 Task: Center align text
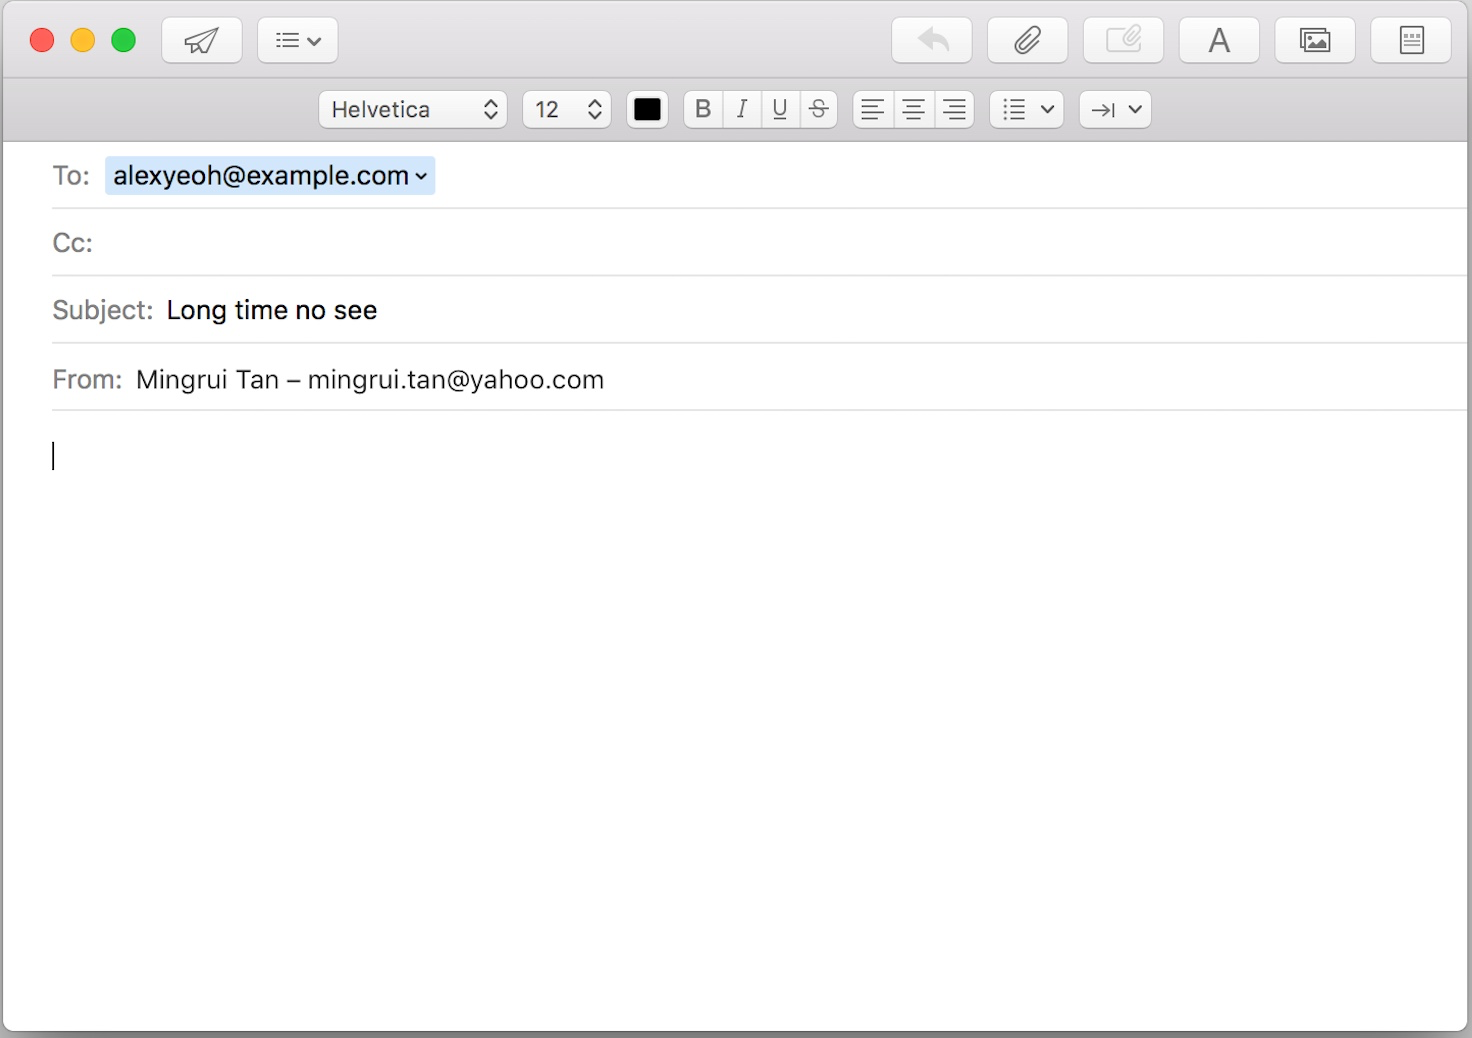913,109
